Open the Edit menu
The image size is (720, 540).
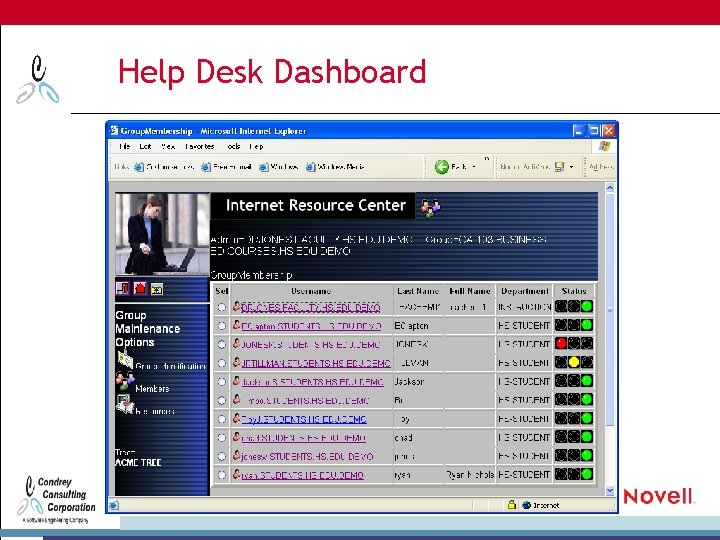(145, 146)
